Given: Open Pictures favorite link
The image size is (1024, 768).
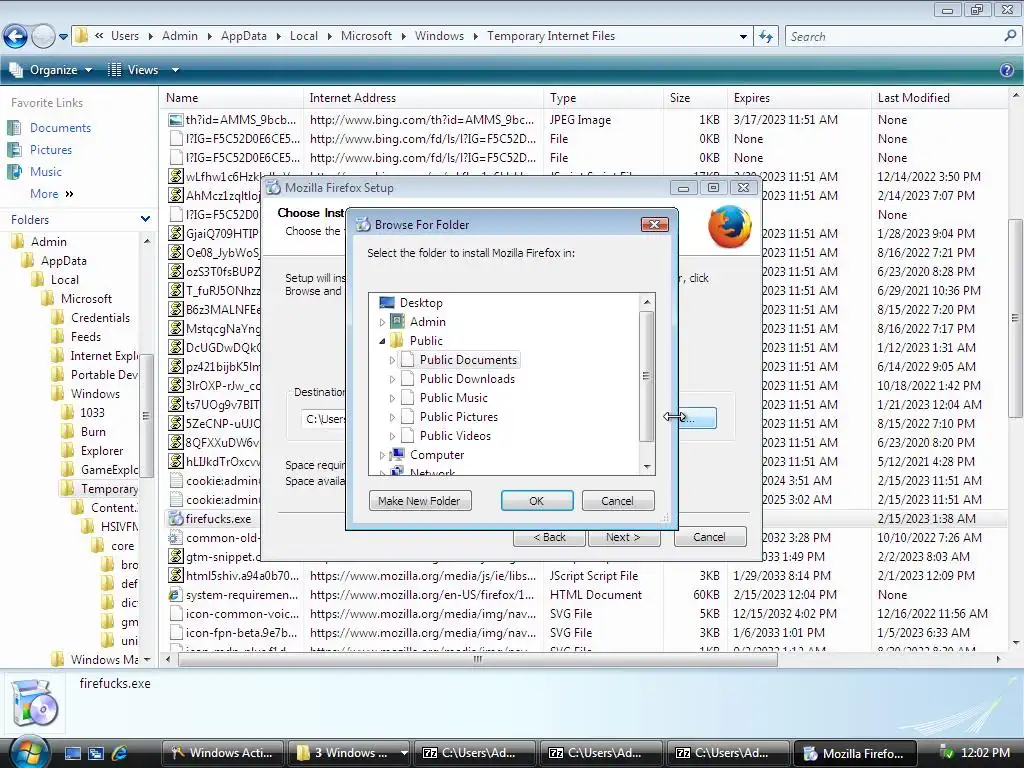Looking at the screenshot, I should pos(50,150).
